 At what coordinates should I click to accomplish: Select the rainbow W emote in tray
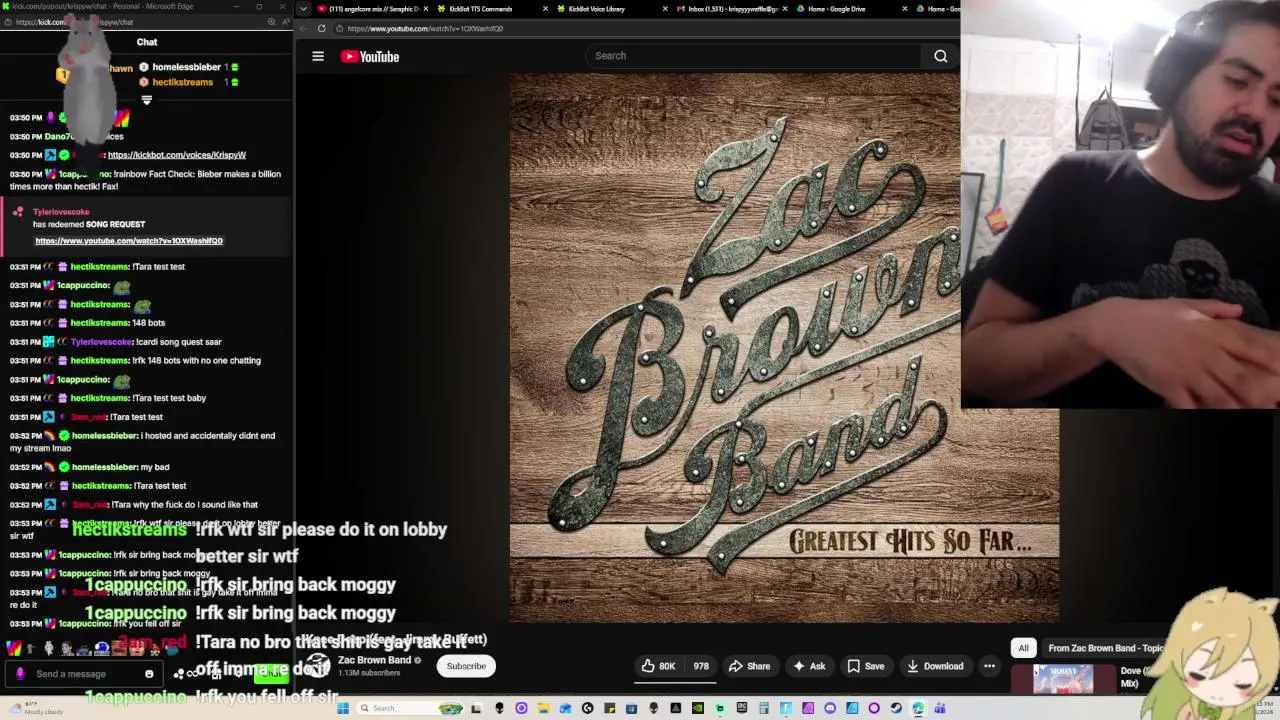pos(14,649)
